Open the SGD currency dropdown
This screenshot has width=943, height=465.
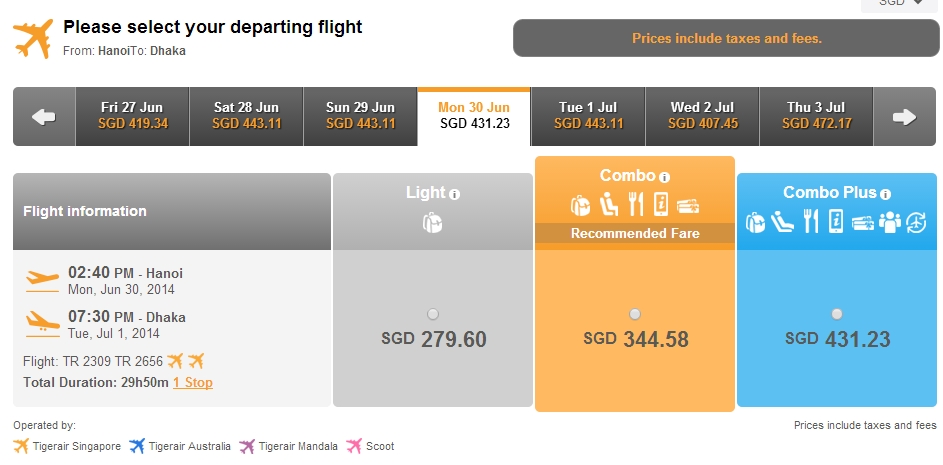900,4
